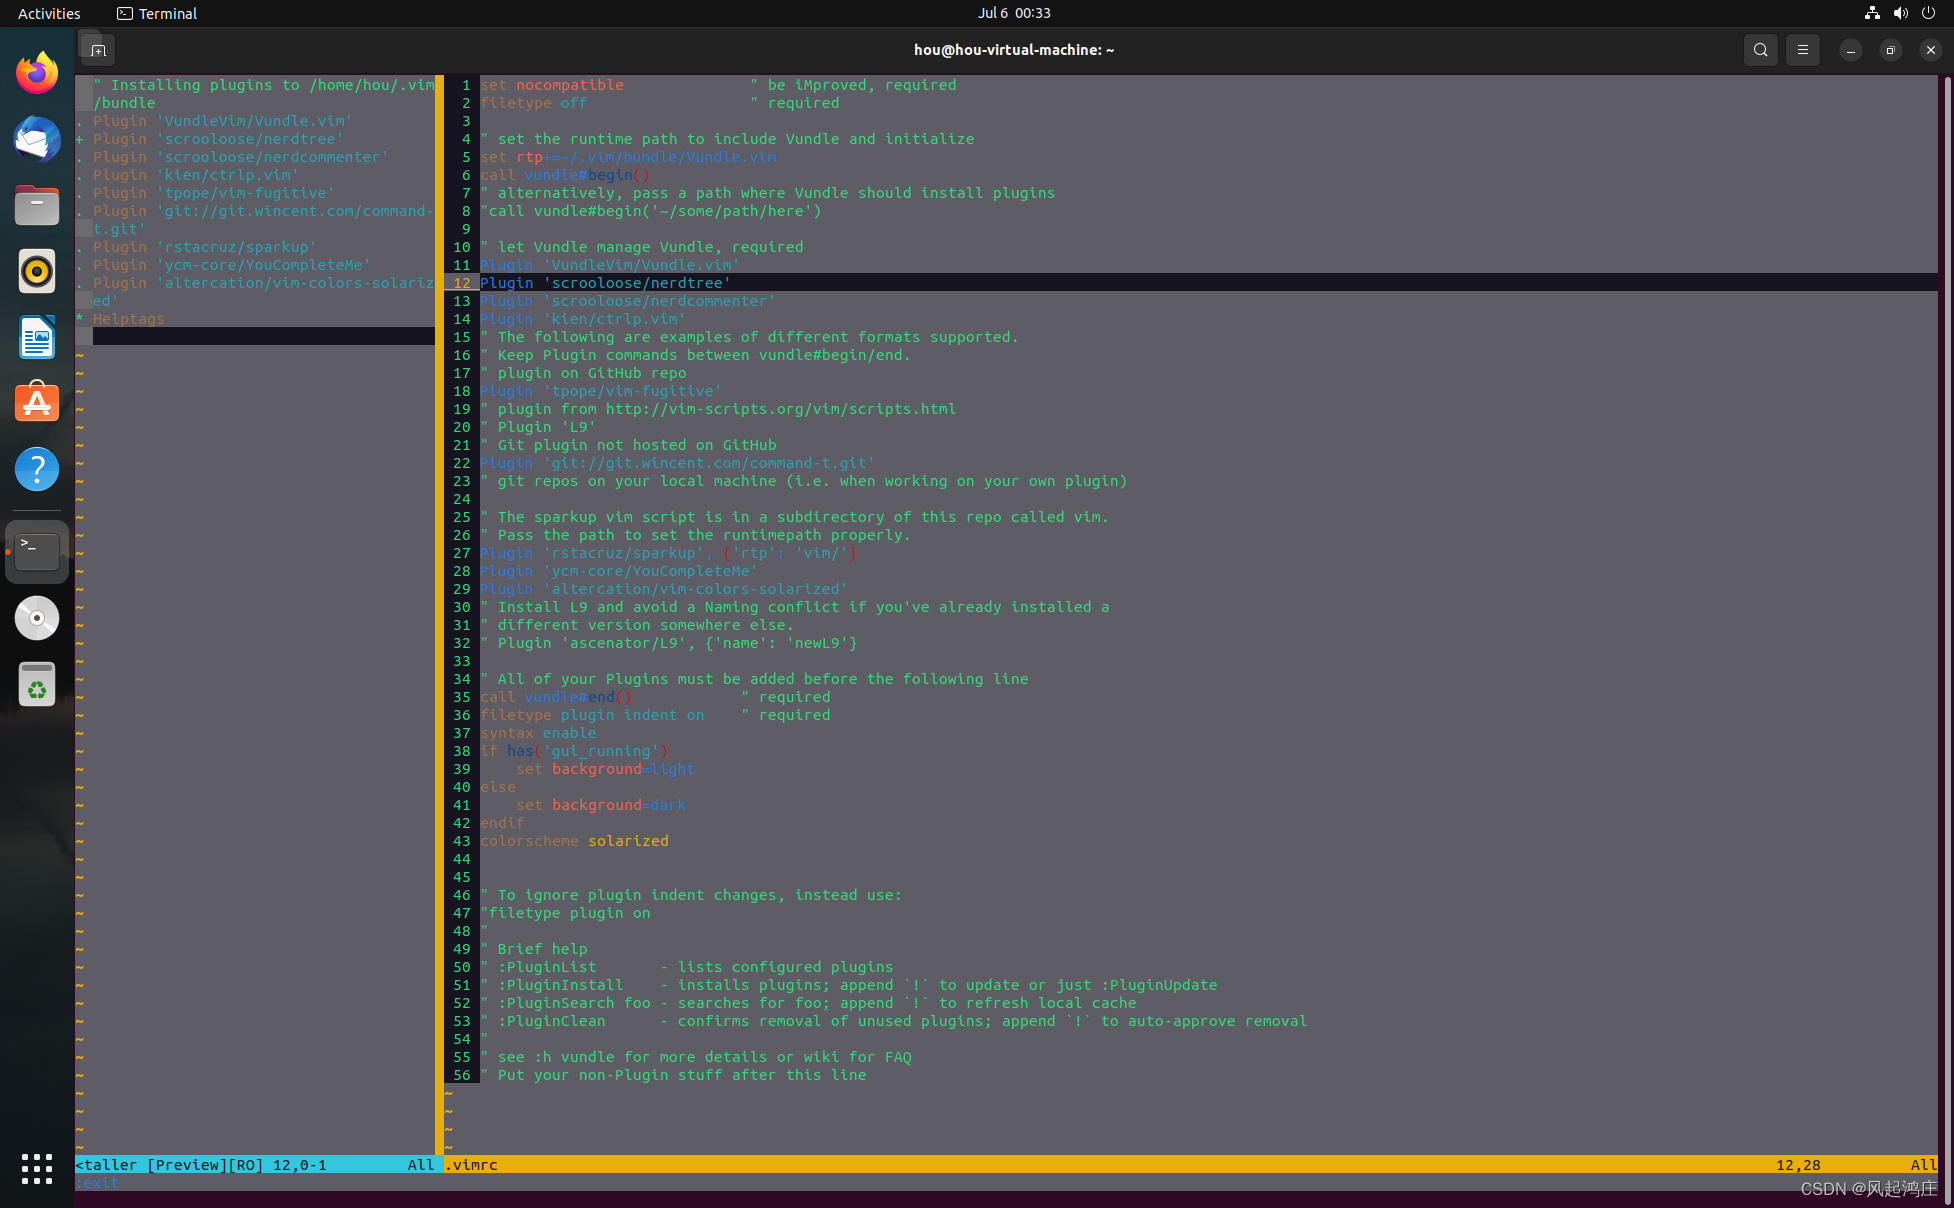Click 'colorscheme solarized' on line 43

point(574,841)
